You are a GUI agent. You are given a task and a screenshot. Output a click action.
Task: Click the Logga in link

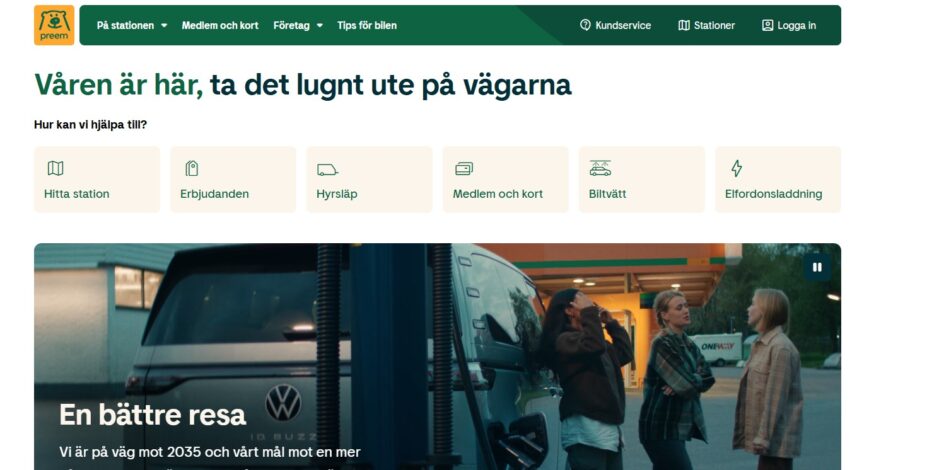point(789,25)
